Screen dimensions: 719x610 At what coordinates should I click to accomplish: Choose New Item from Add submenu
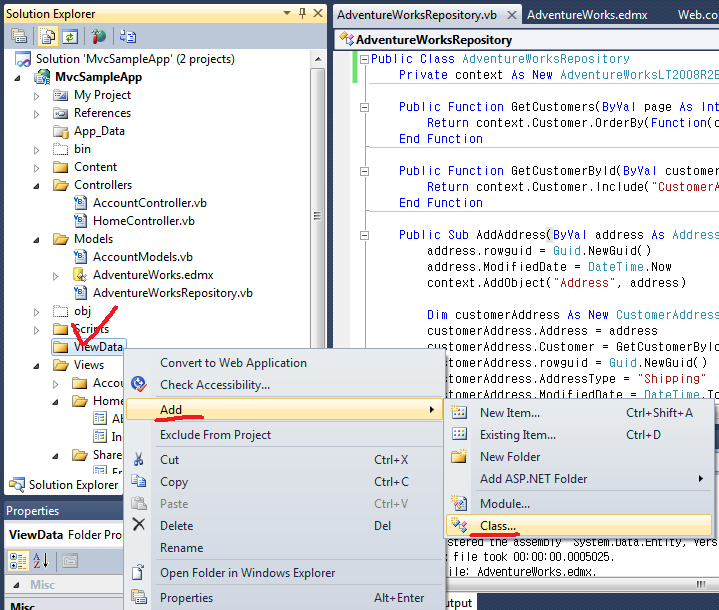(x=579, y=413)
